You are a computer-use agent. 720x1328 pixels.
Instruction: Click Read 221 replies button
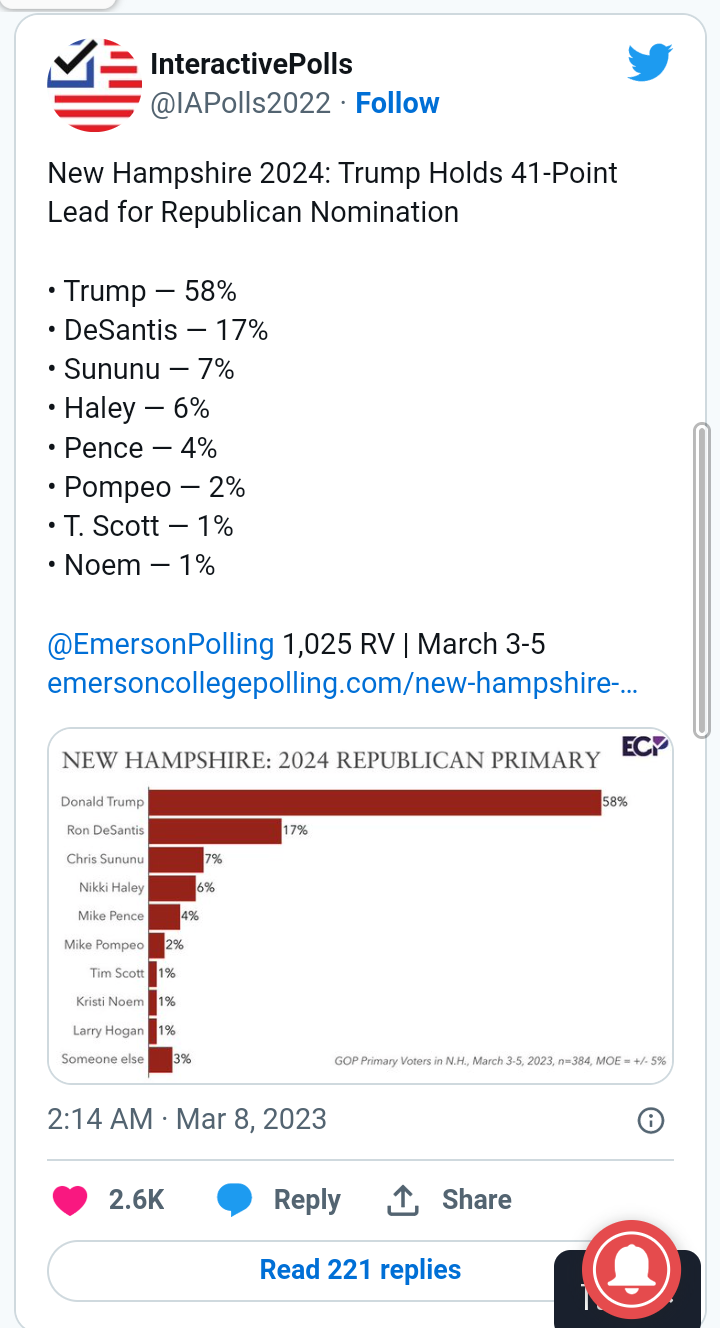tap(360, 1270)
